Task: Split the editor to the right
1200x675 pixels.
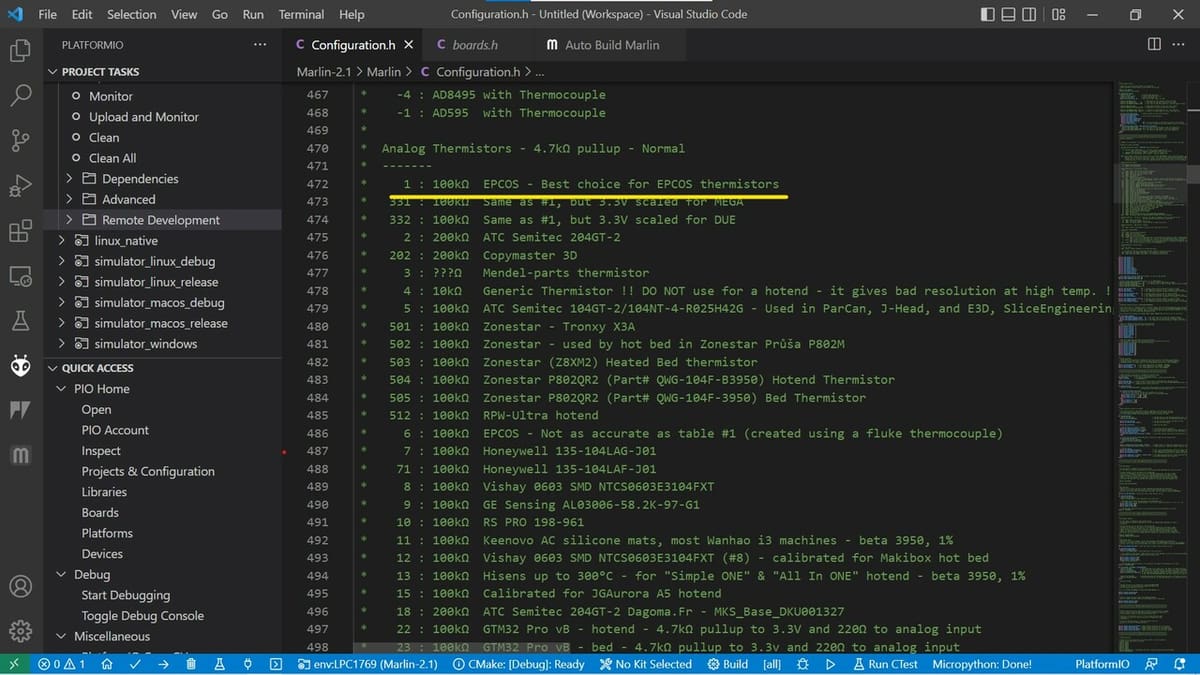Action: click(1154, 44)
